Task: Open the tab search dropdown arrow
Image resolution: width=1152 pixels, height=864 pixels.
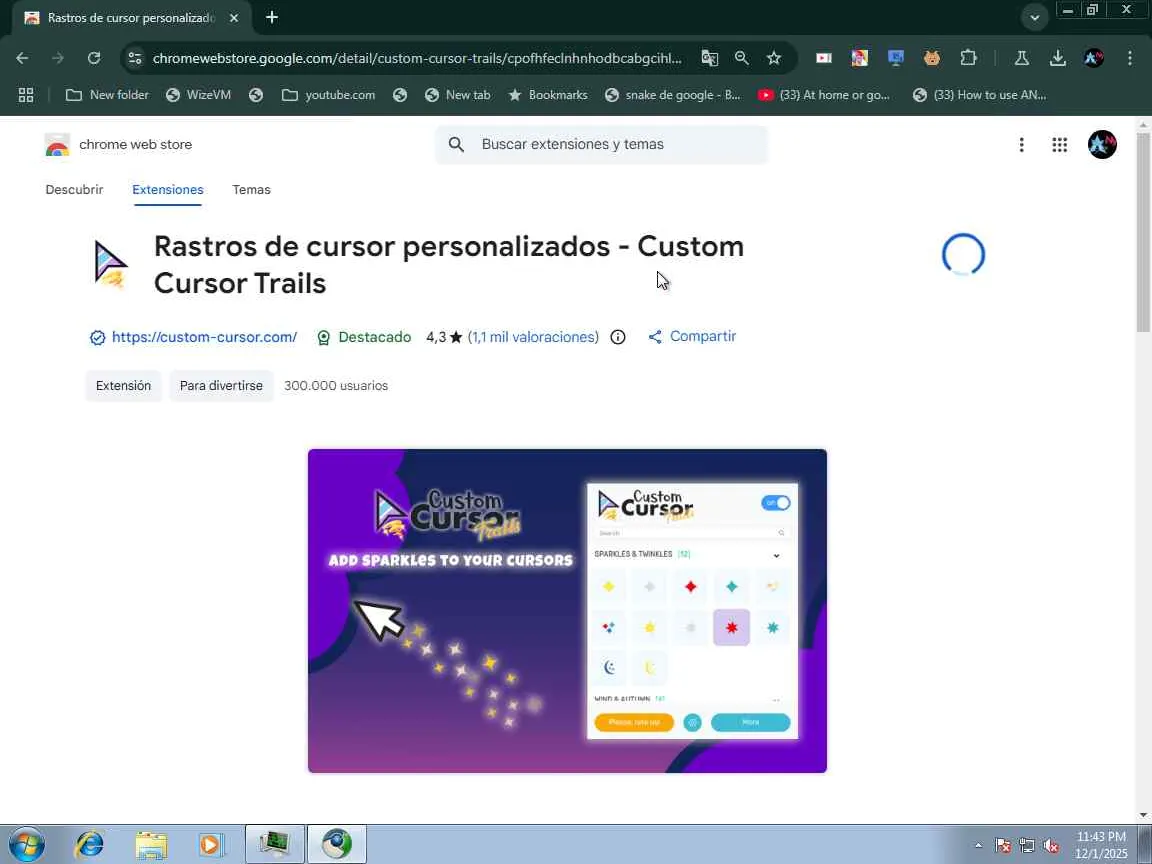Action: click(1034, 18)
